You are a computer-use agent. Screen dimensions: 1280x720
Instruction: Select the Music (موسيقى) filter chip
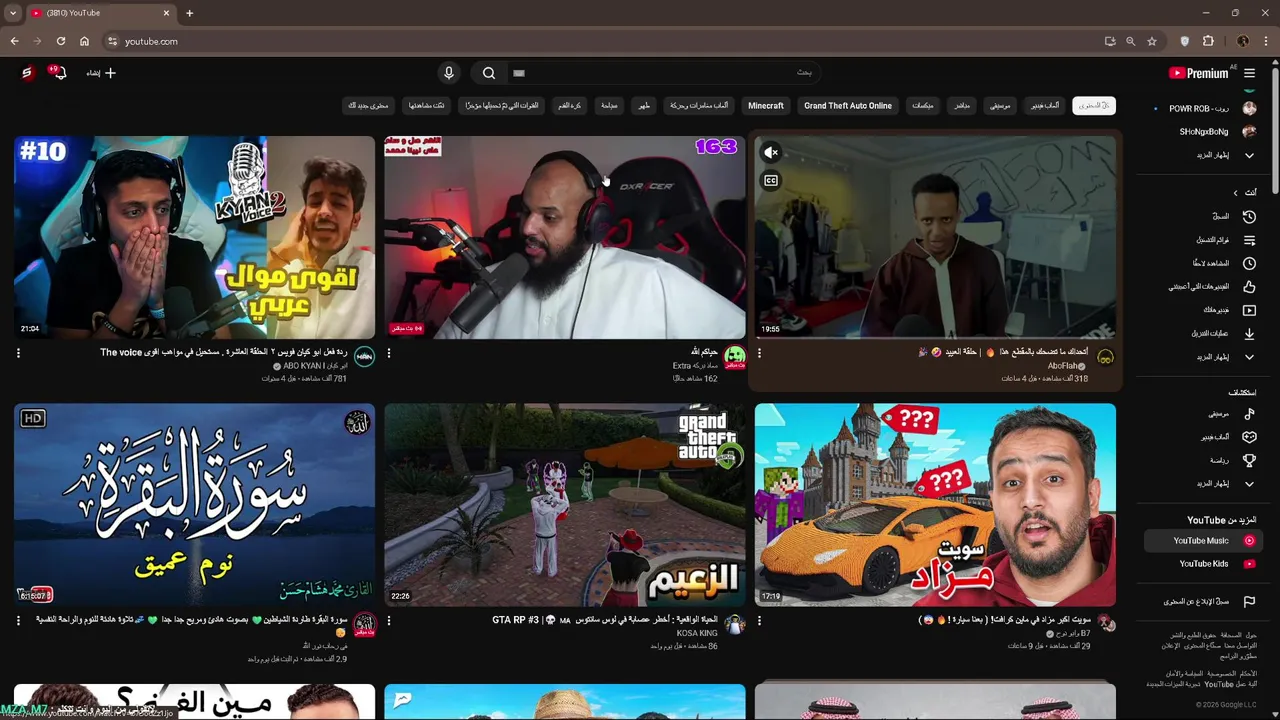coord(1000,105)
